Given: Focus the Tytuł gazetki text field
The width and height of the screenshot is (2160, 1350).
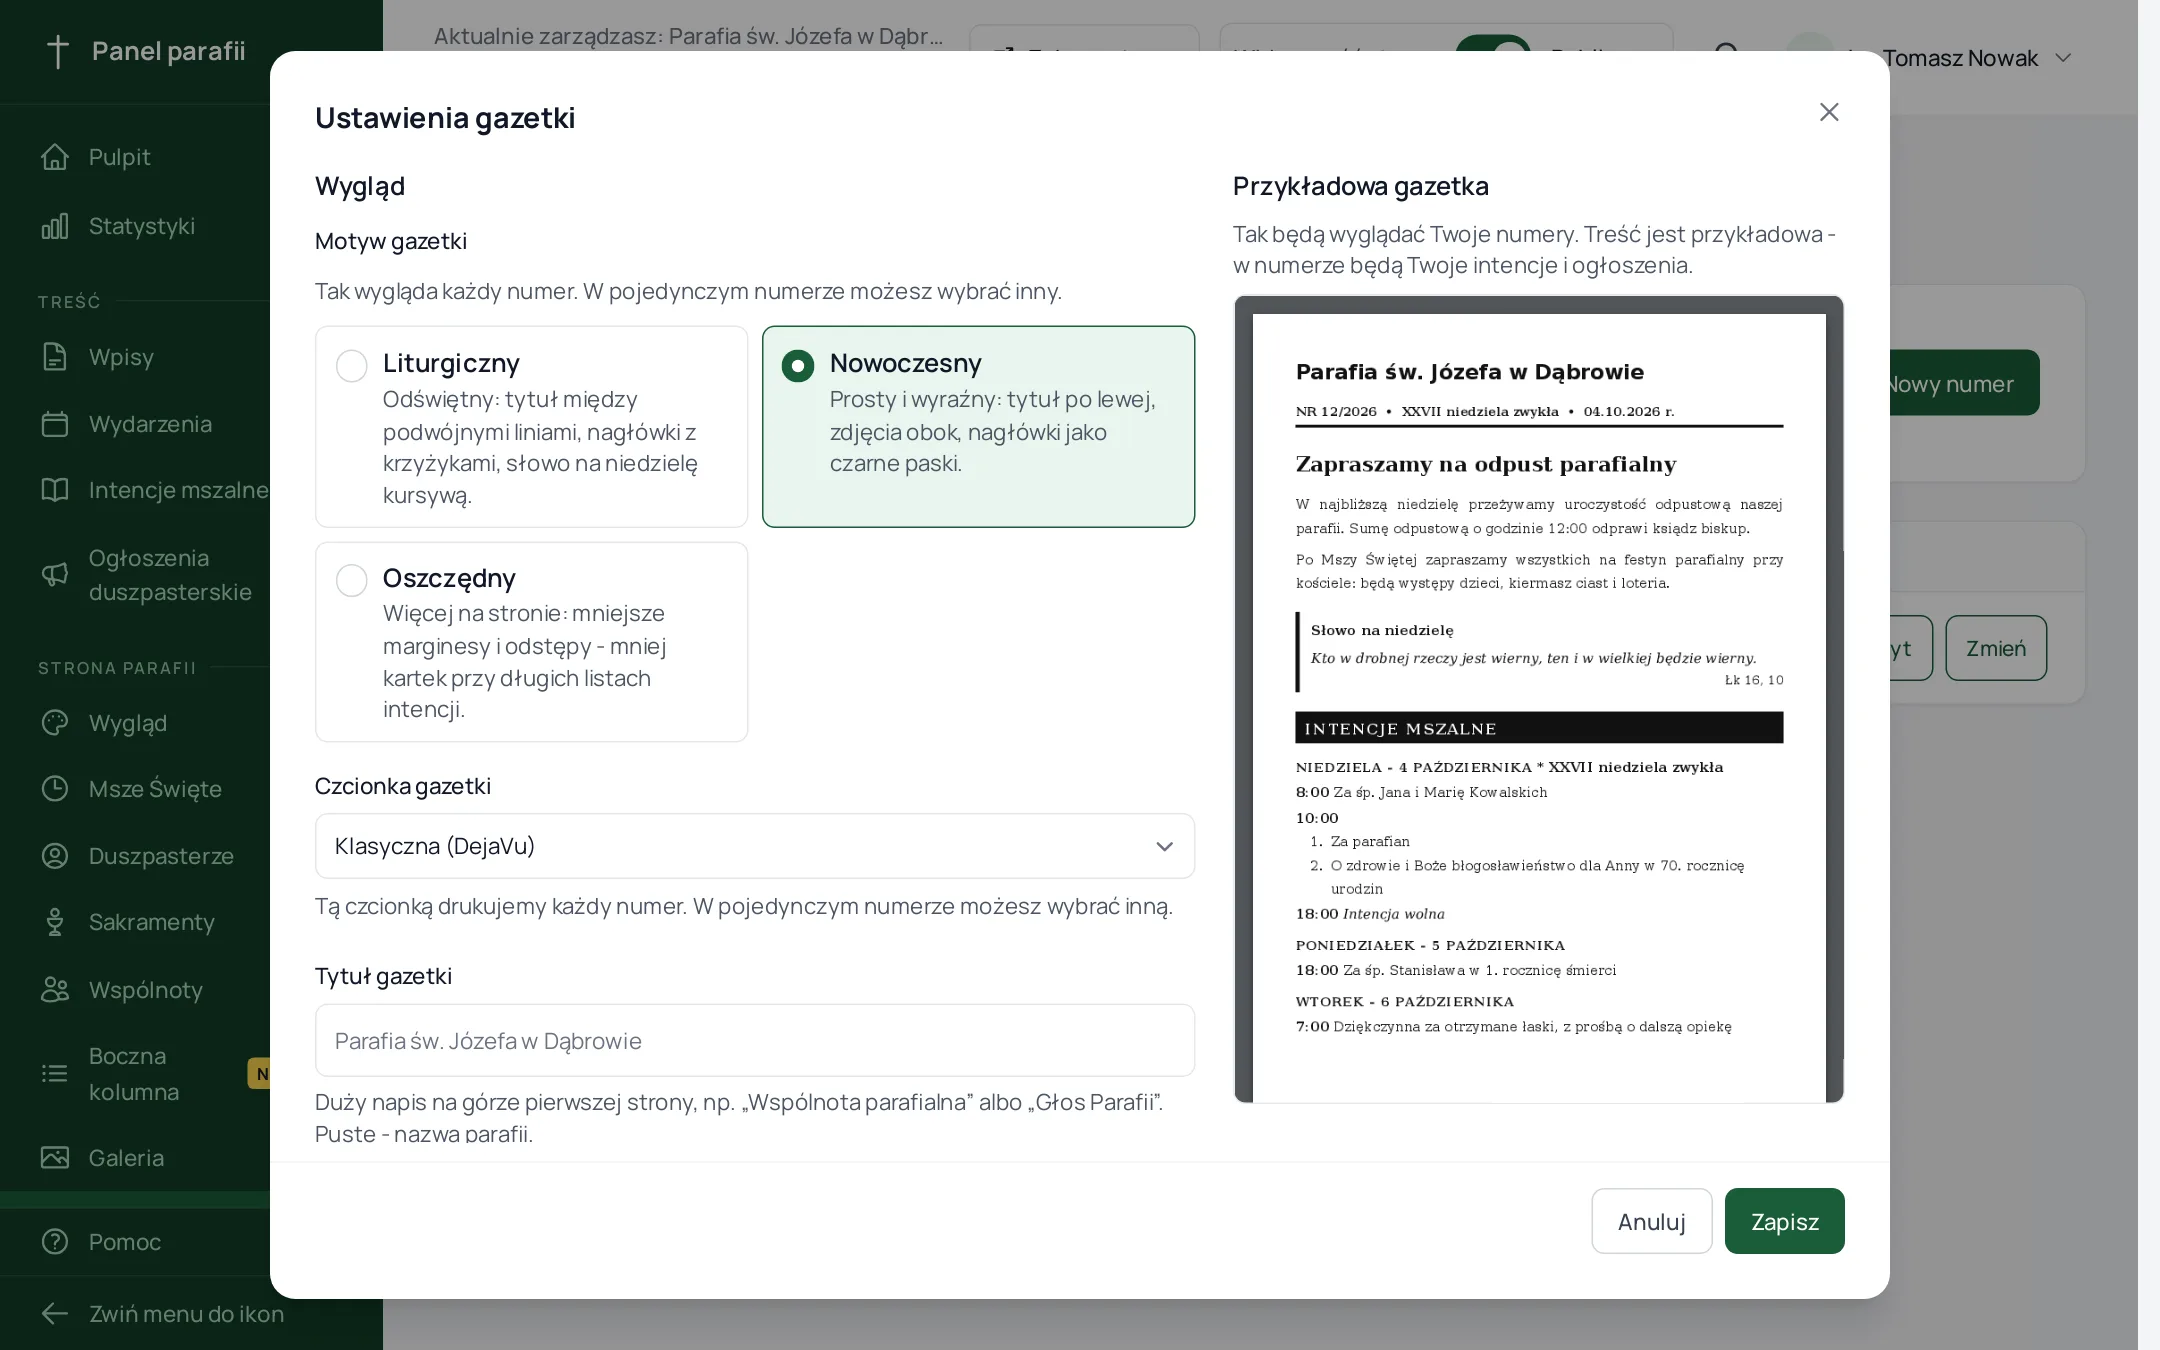Looking at the screenshot, I should [x=755, y=1041].
